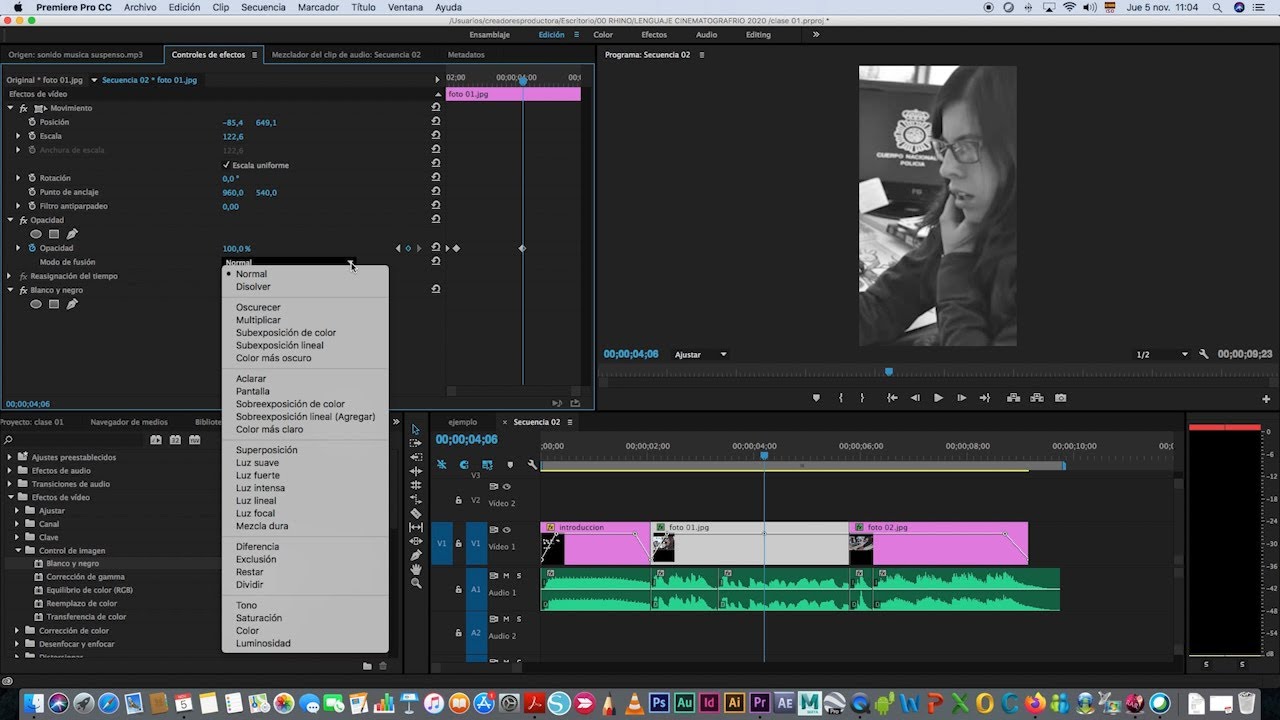Toggle Video 2 track eye visibility
This screenshot has height=720, width=1280.
coord(507,487)
